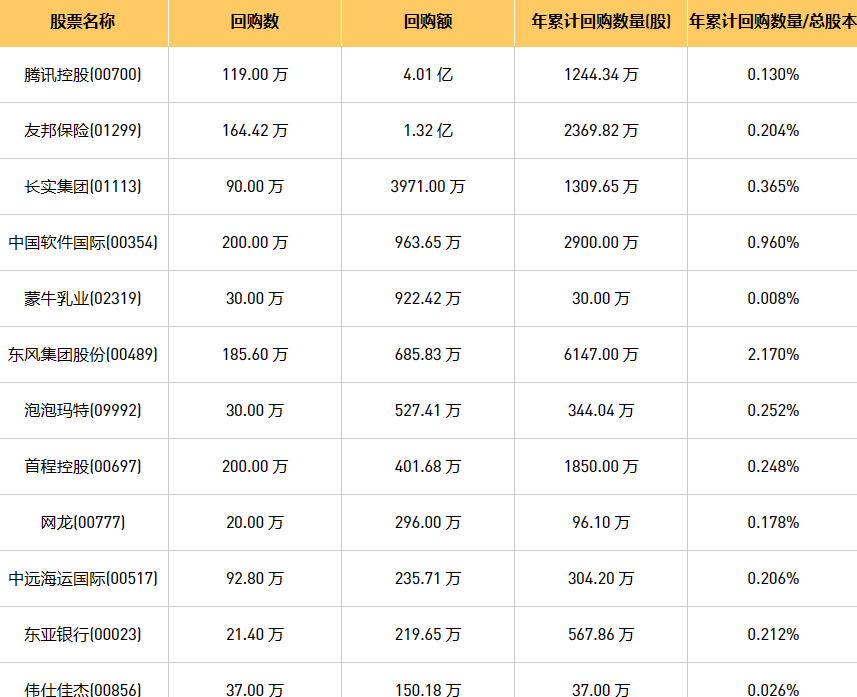Select the 6147.00 万 cumulative buyback cell
This screenshot has width=857, height=697.
601,354
